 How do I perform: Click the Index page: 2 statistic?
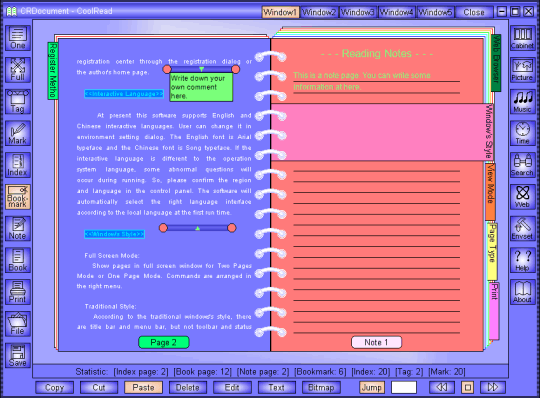pyautogui.click(x=141, y=372)
